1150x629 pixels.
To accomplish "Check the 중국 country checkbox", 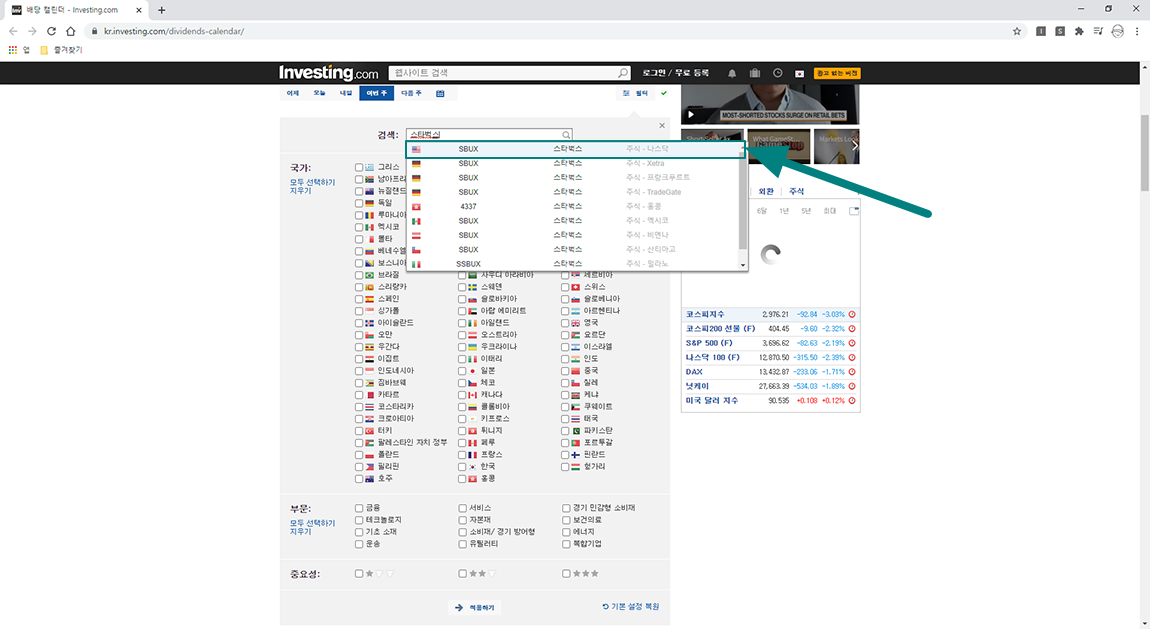I will pos(565,371).
